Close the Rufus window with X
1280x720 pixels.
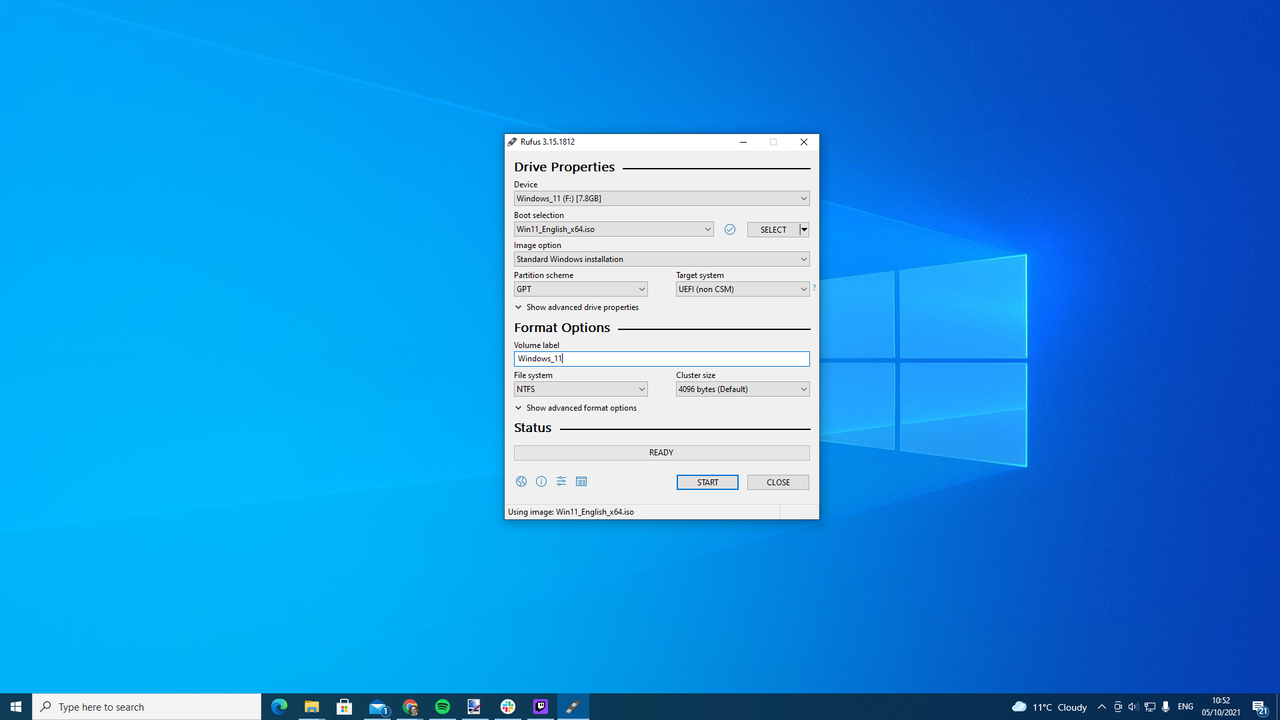point(804,142)
